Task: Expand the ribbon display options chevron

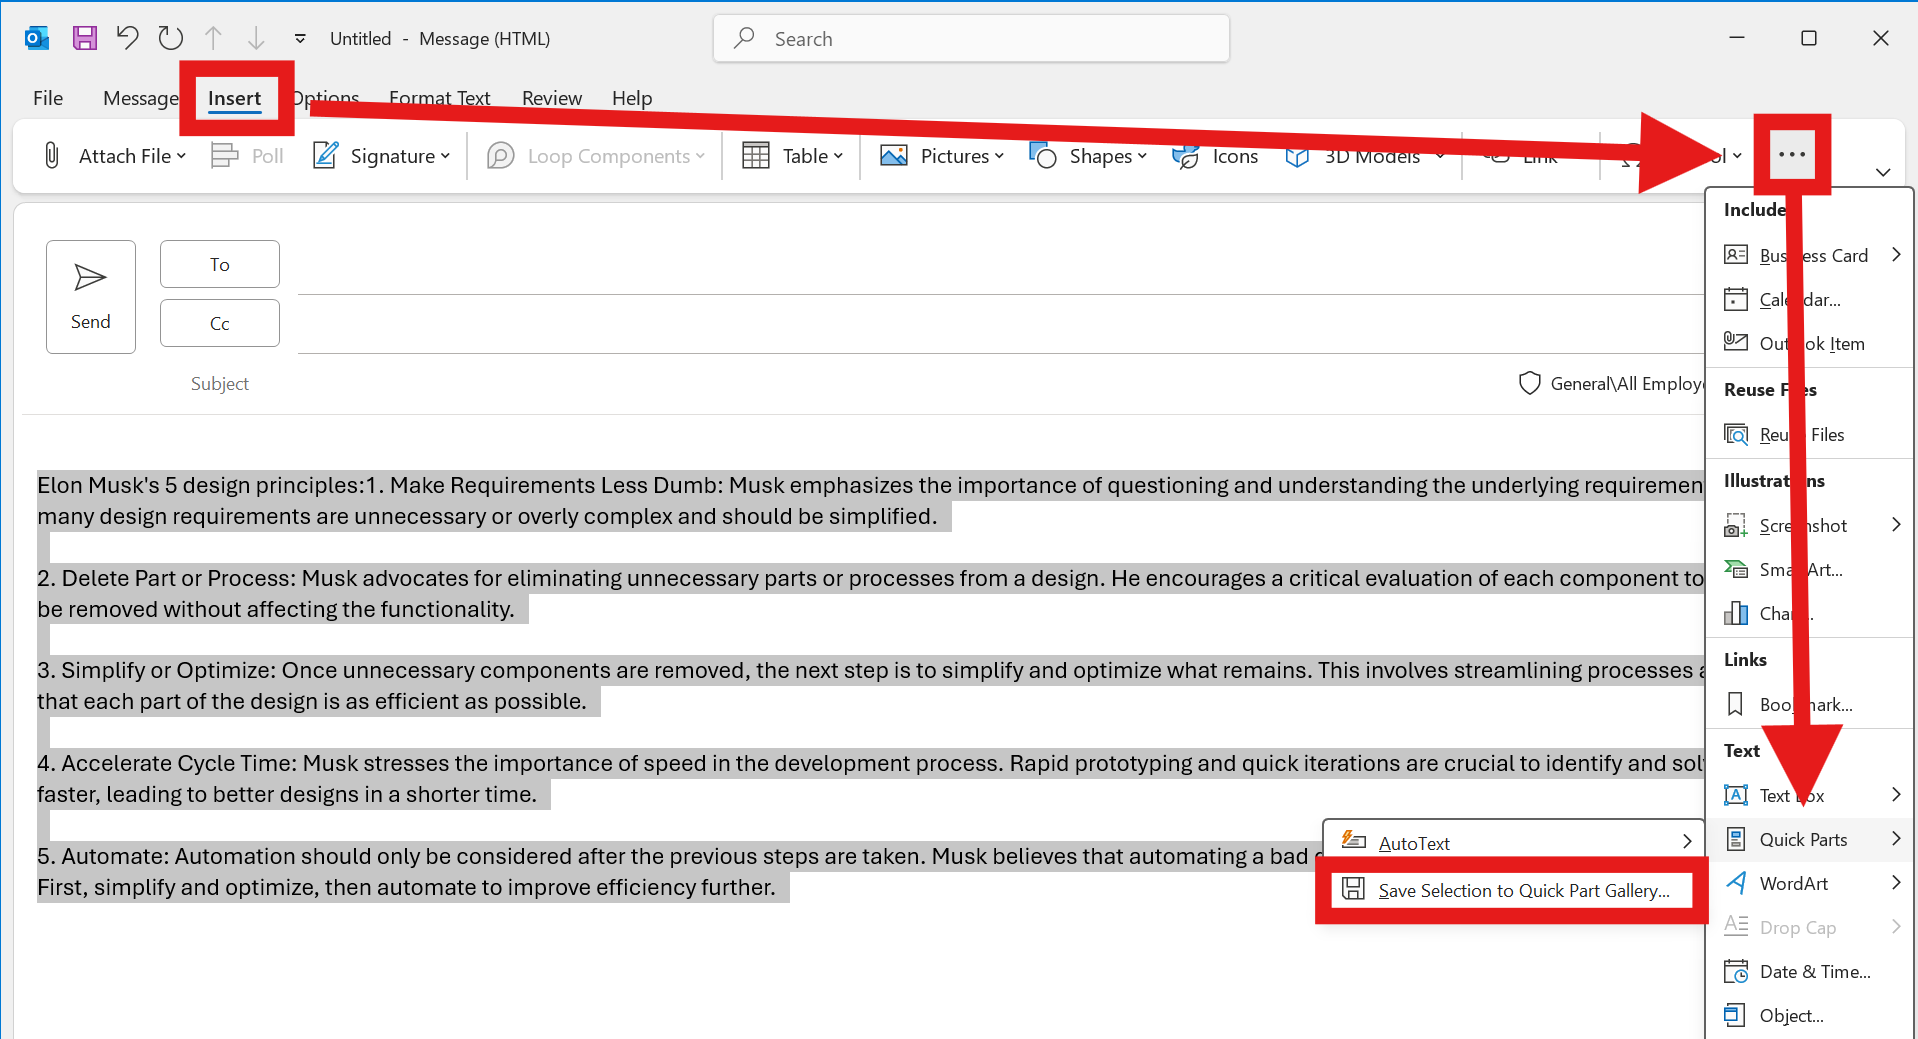Action: pos(1883,172)
